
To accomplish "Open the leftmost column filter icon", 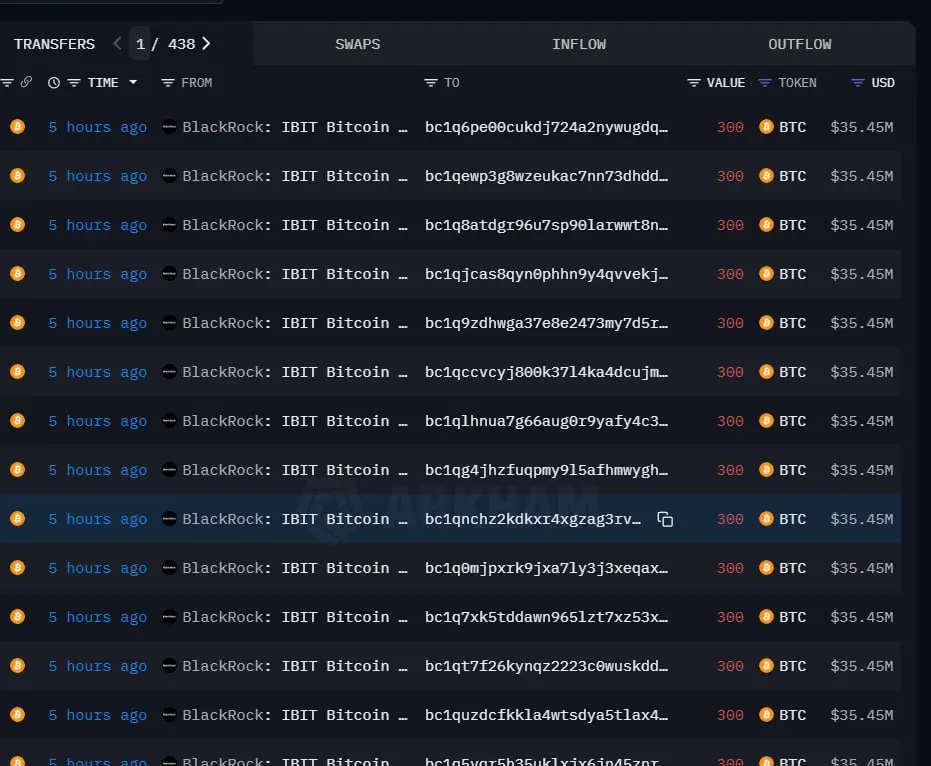I will [x=7, y=83].
